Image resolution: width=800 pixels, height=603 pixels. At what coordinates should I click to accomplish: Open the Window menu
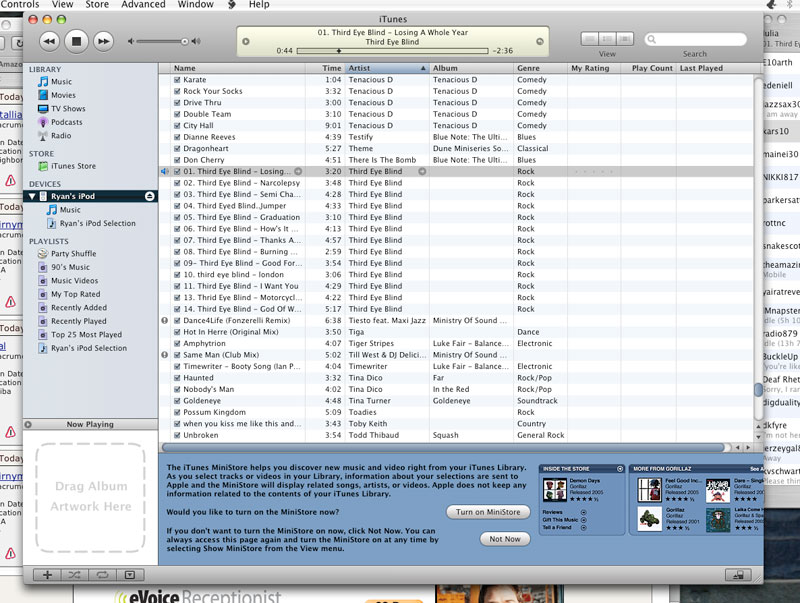coord(195,5)
